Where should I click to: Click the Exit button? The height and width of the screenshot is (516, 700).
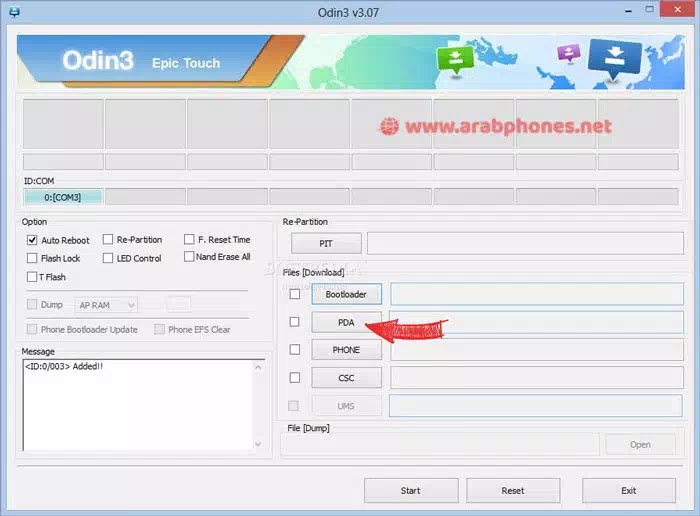pos(629,491)
